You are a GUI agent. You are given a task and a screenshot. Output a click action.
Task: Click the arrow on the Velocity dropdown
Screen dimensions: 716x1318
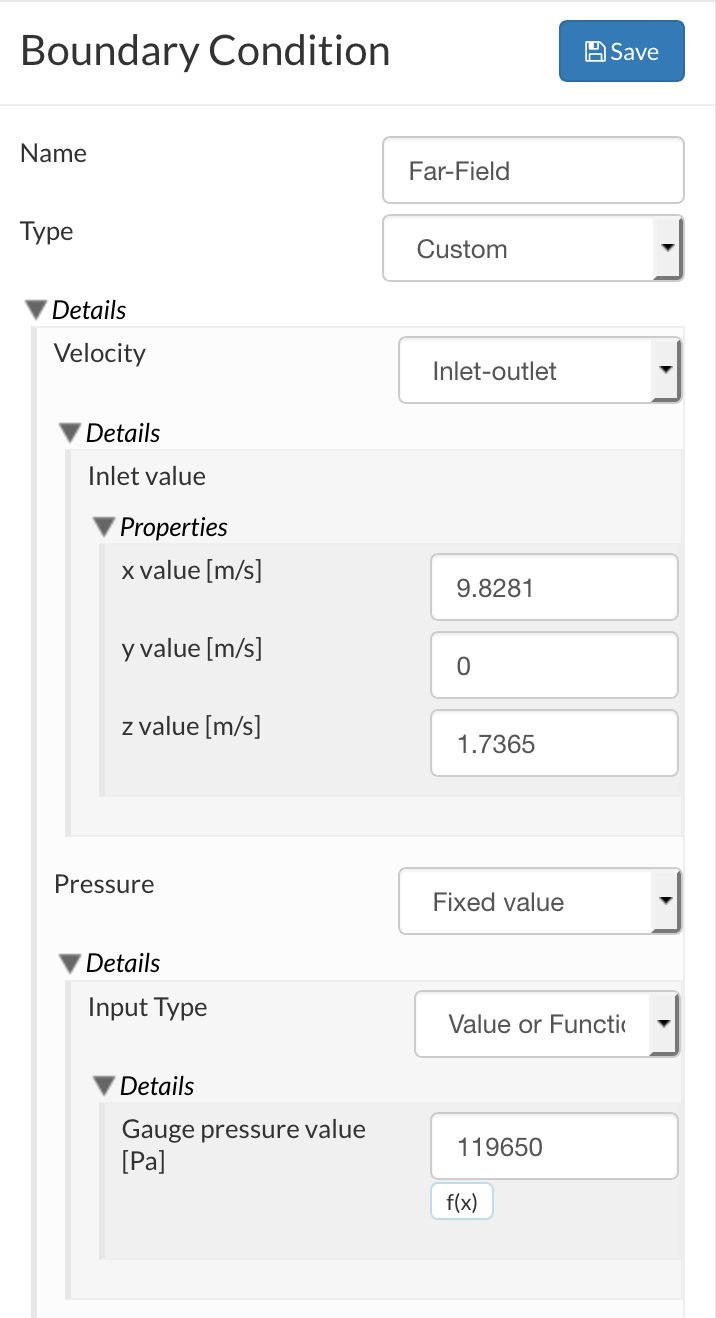pyautogui.click(x=665, y=371)
